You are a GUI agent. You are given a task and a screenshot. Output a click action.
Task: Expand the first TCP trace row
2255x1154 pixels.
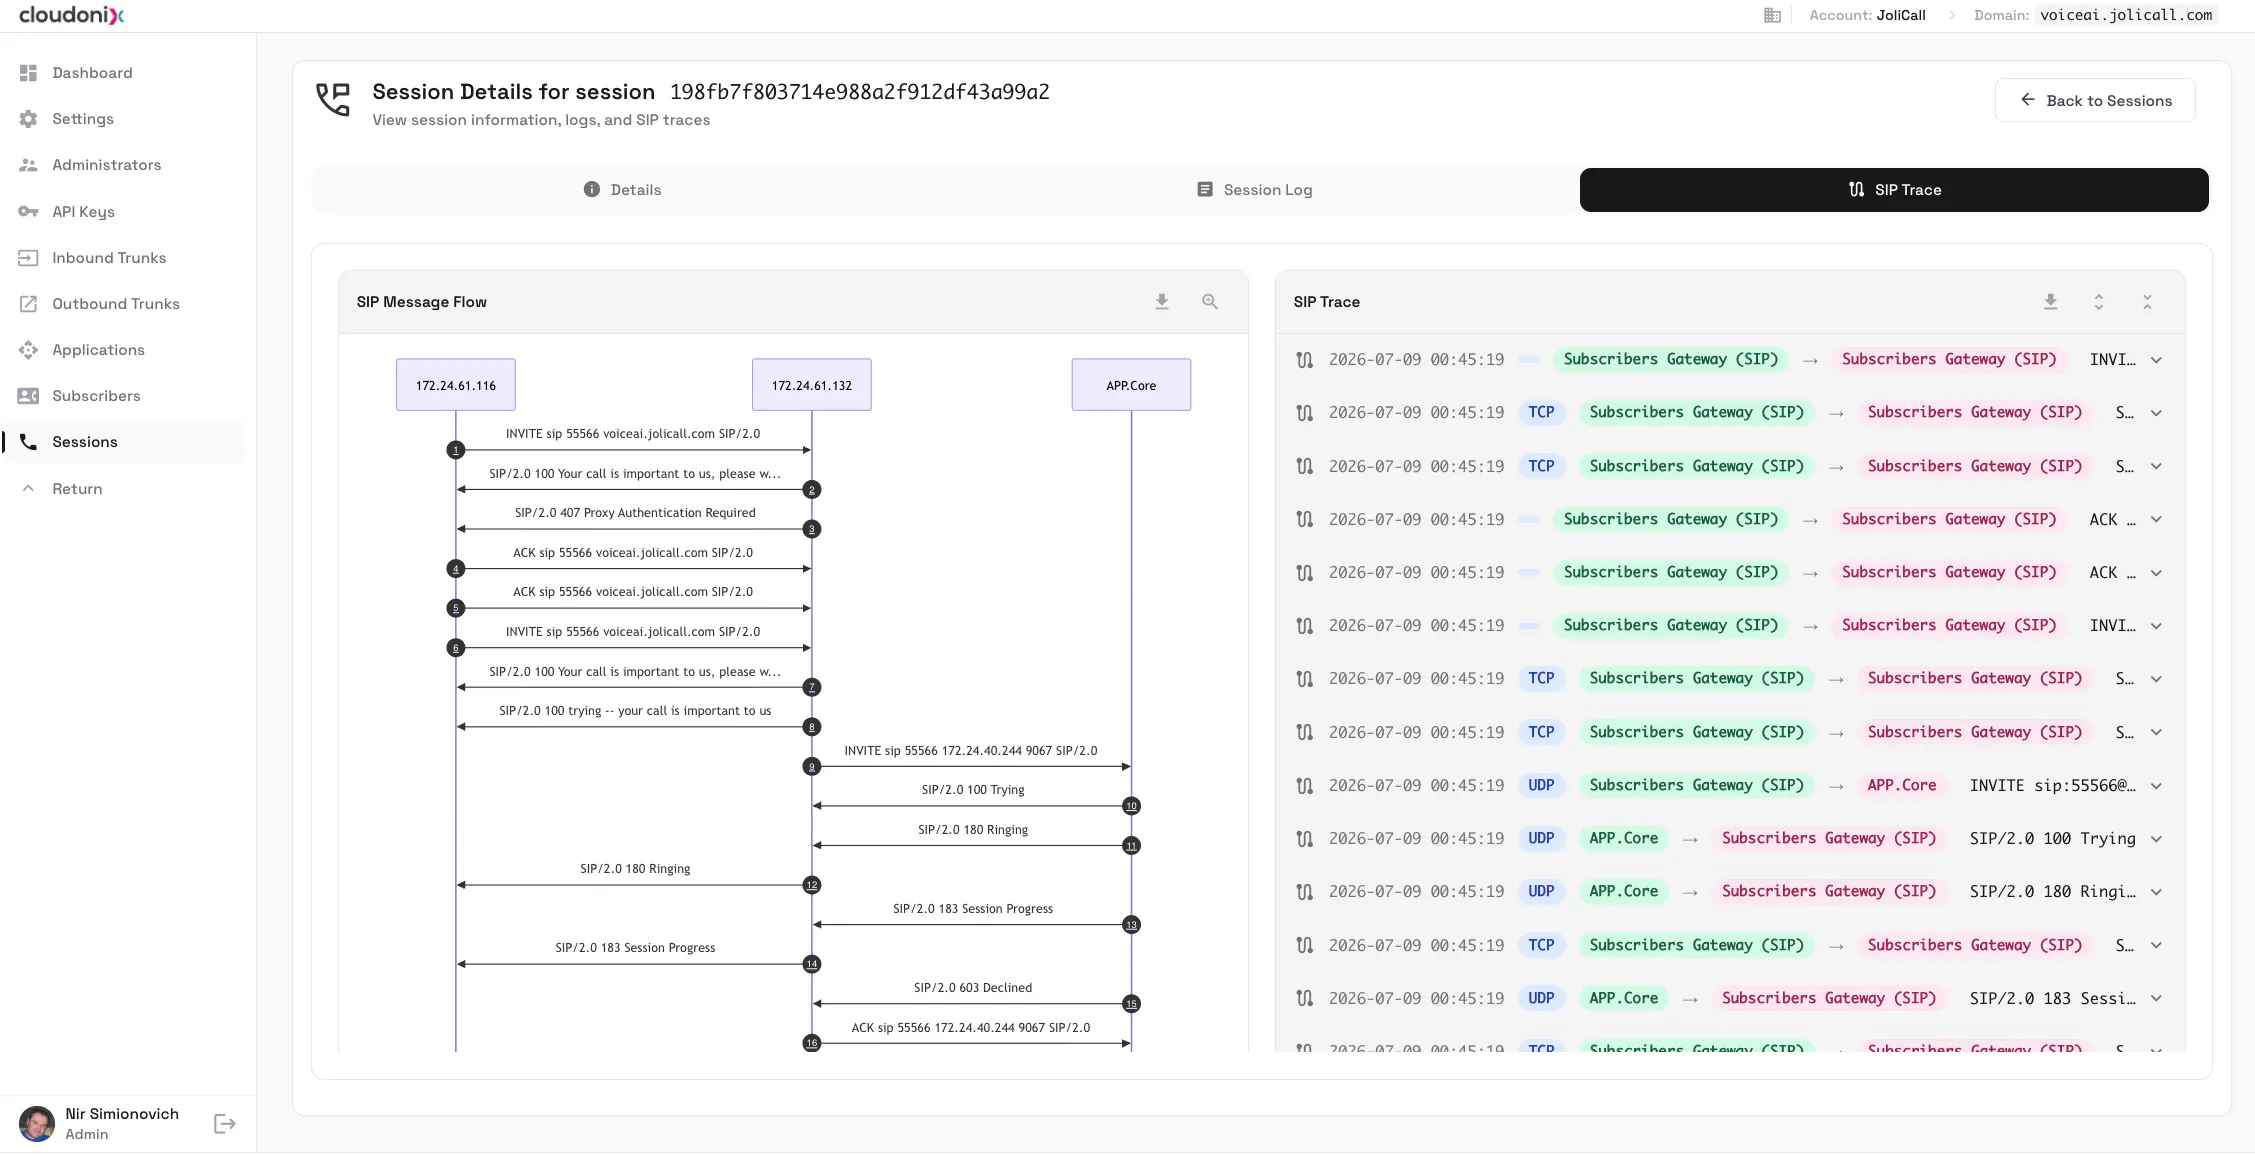(2157, 413)
